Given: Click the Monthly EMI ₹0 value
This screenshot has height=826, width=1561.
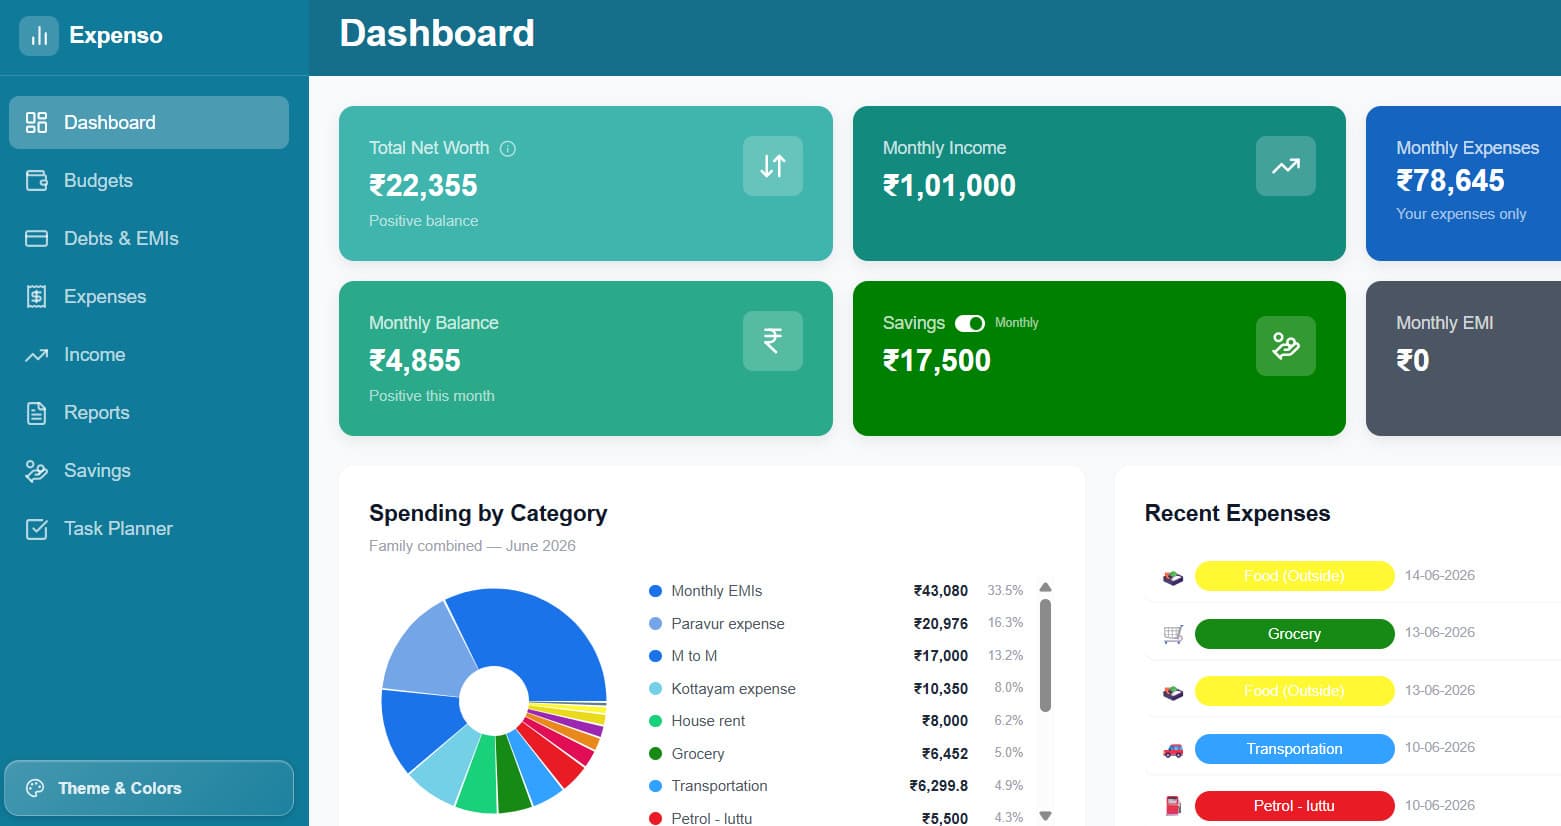Looking at the screenshot, I should (x=1413, y=361).
